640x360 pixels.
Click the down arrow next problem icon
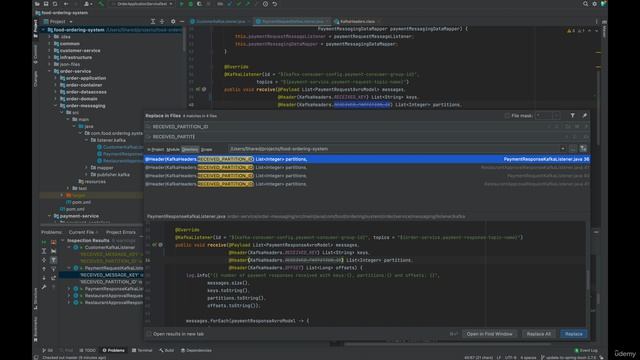(x=44, y=278)
